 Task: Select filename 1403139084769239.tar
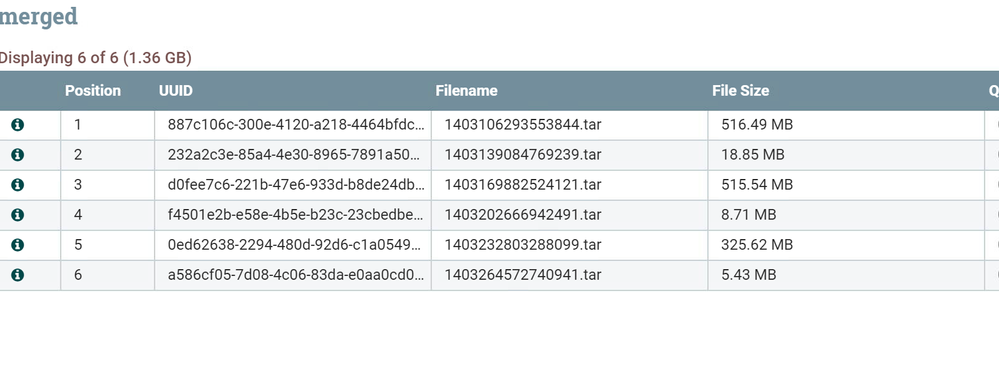click(x=523, y=155)
